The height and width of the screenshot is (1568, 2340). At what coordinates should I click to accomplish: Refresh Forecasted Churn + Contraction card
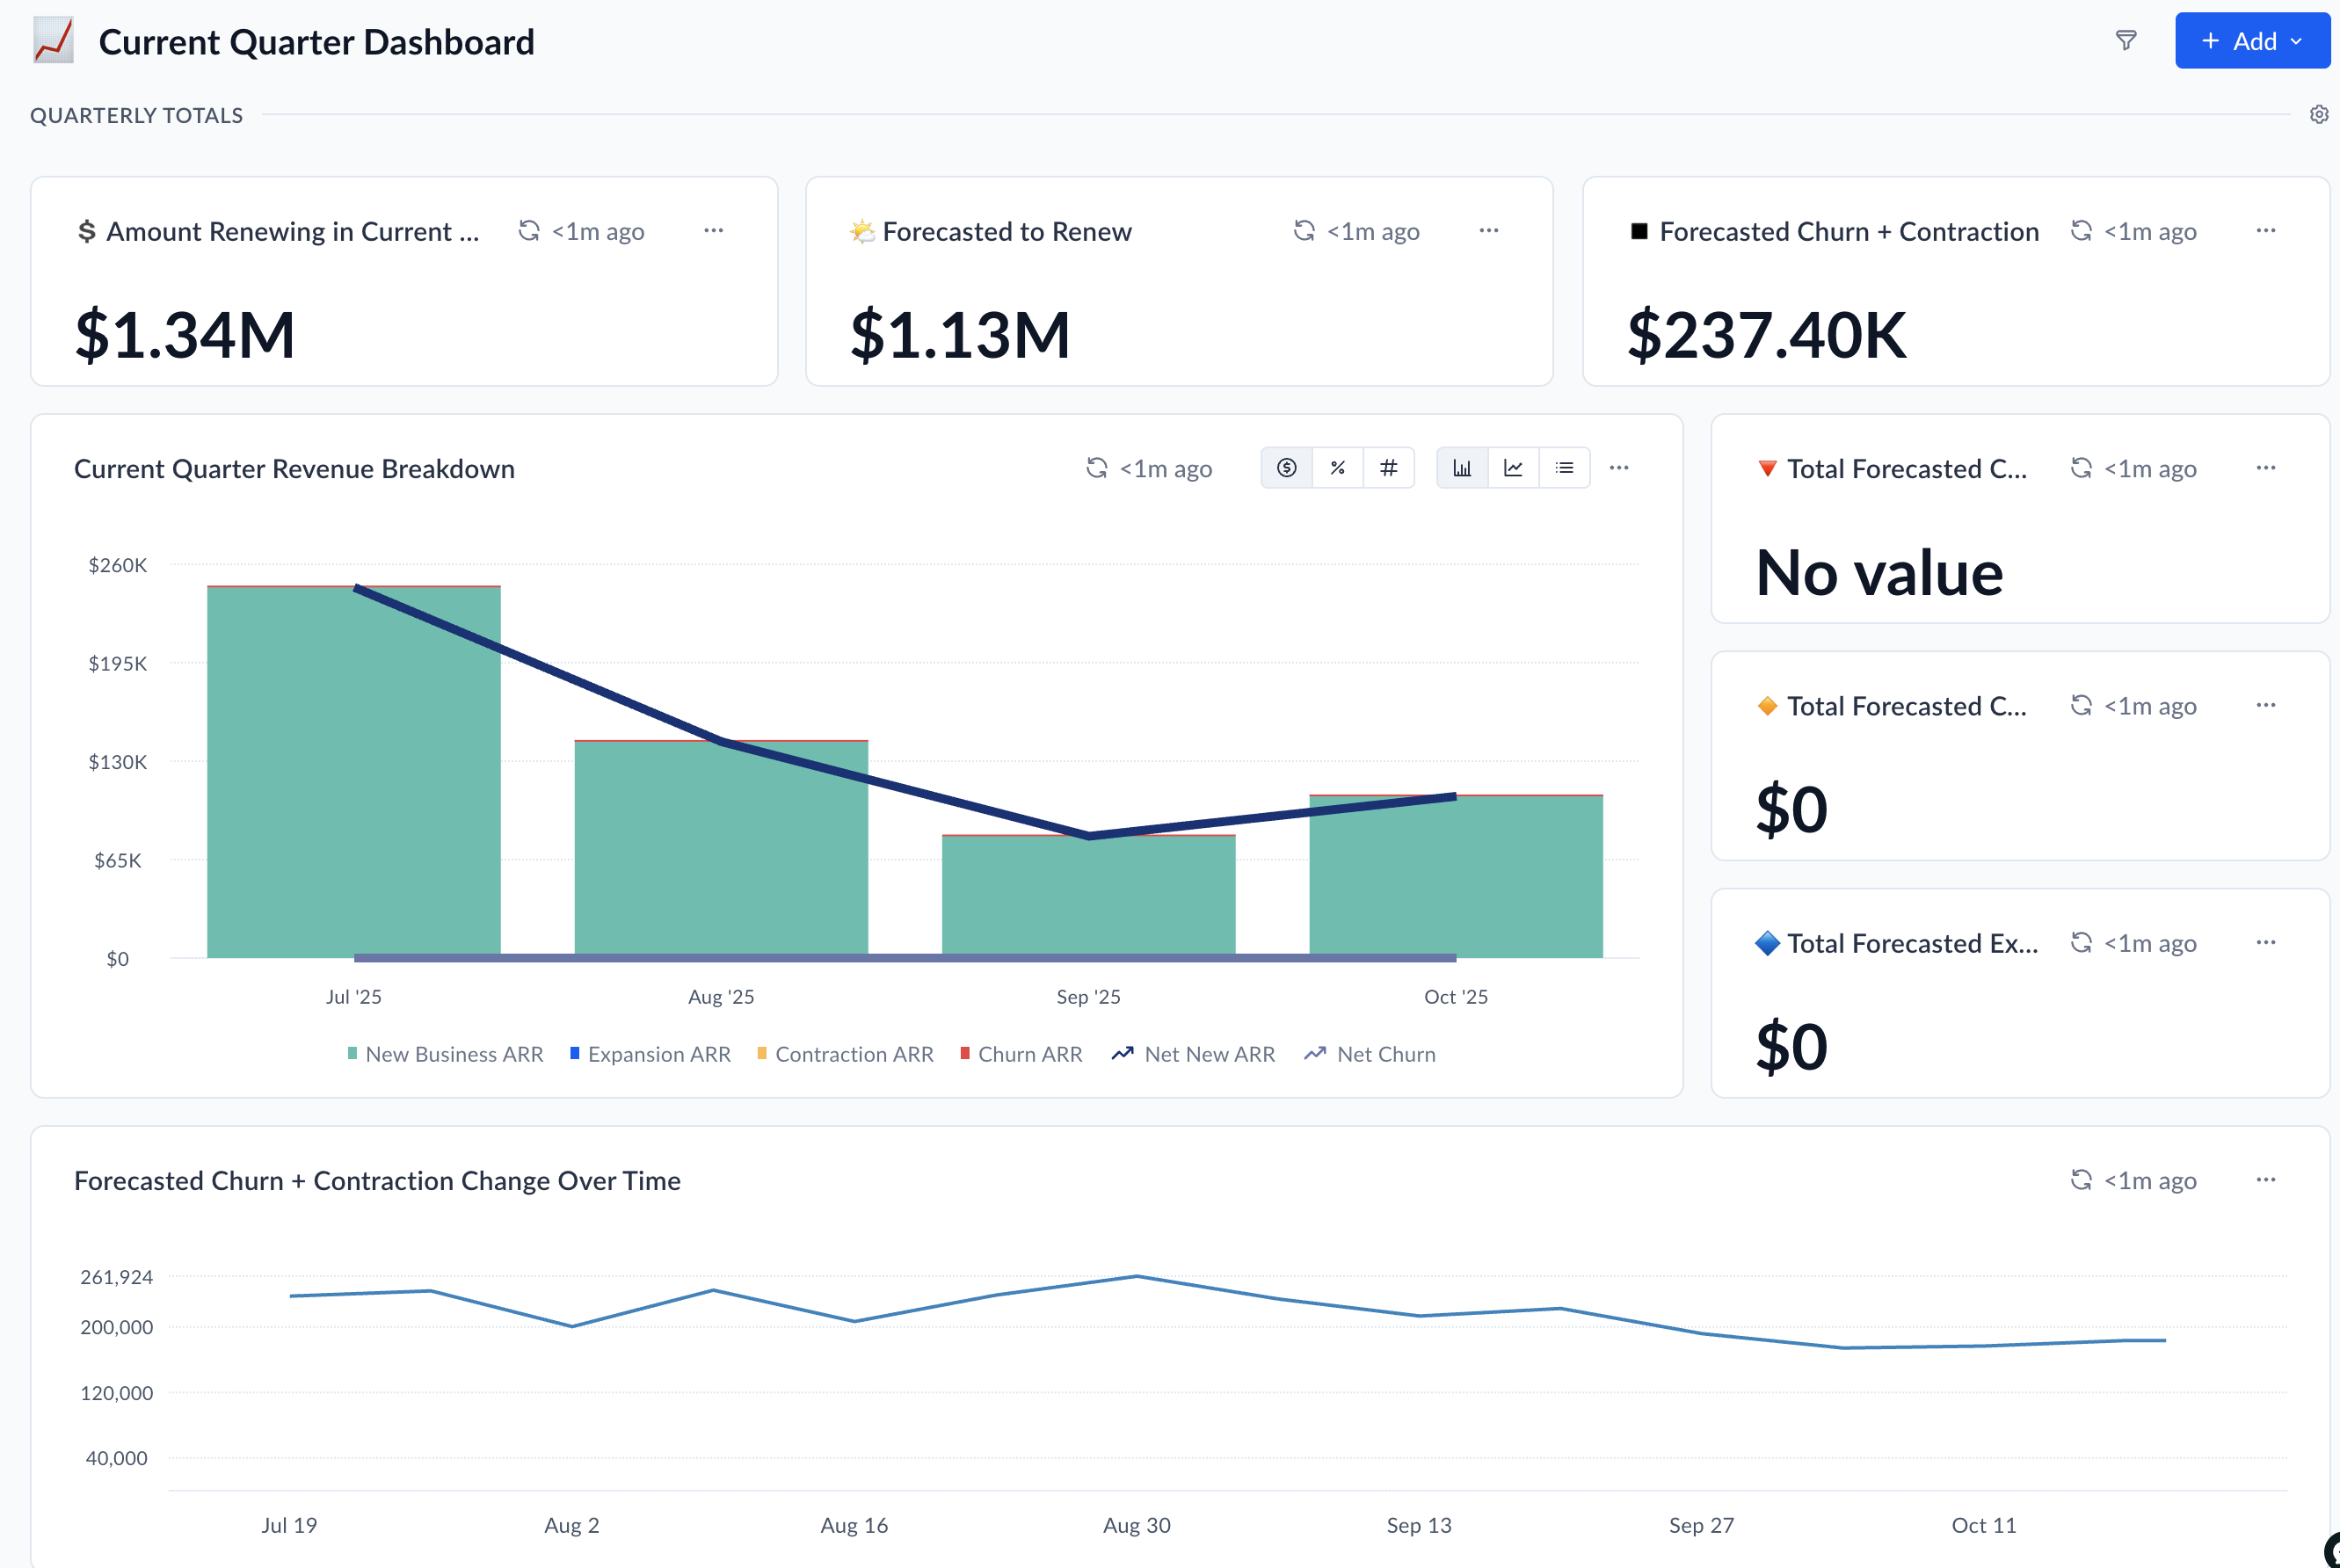(x=2081, y=231)
